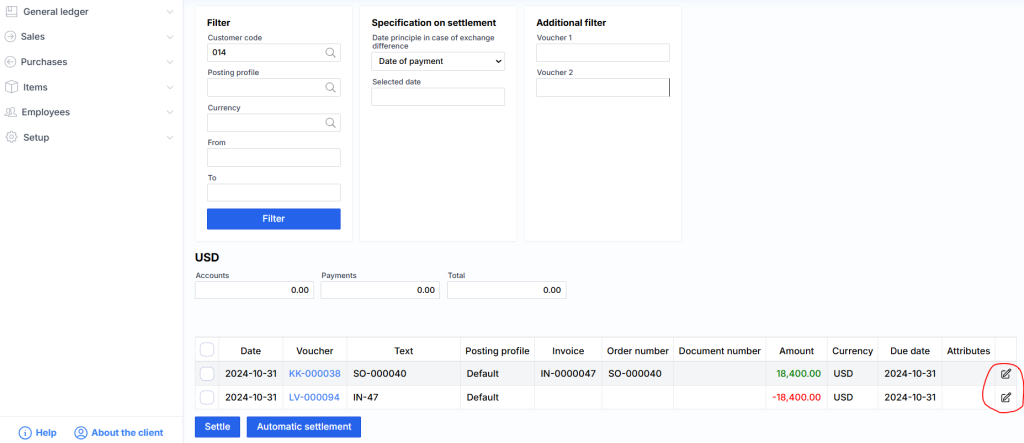Click edit icon for voucher KK-000038 row
The width and height of the screenshot is (1024, 443).
1005,373
